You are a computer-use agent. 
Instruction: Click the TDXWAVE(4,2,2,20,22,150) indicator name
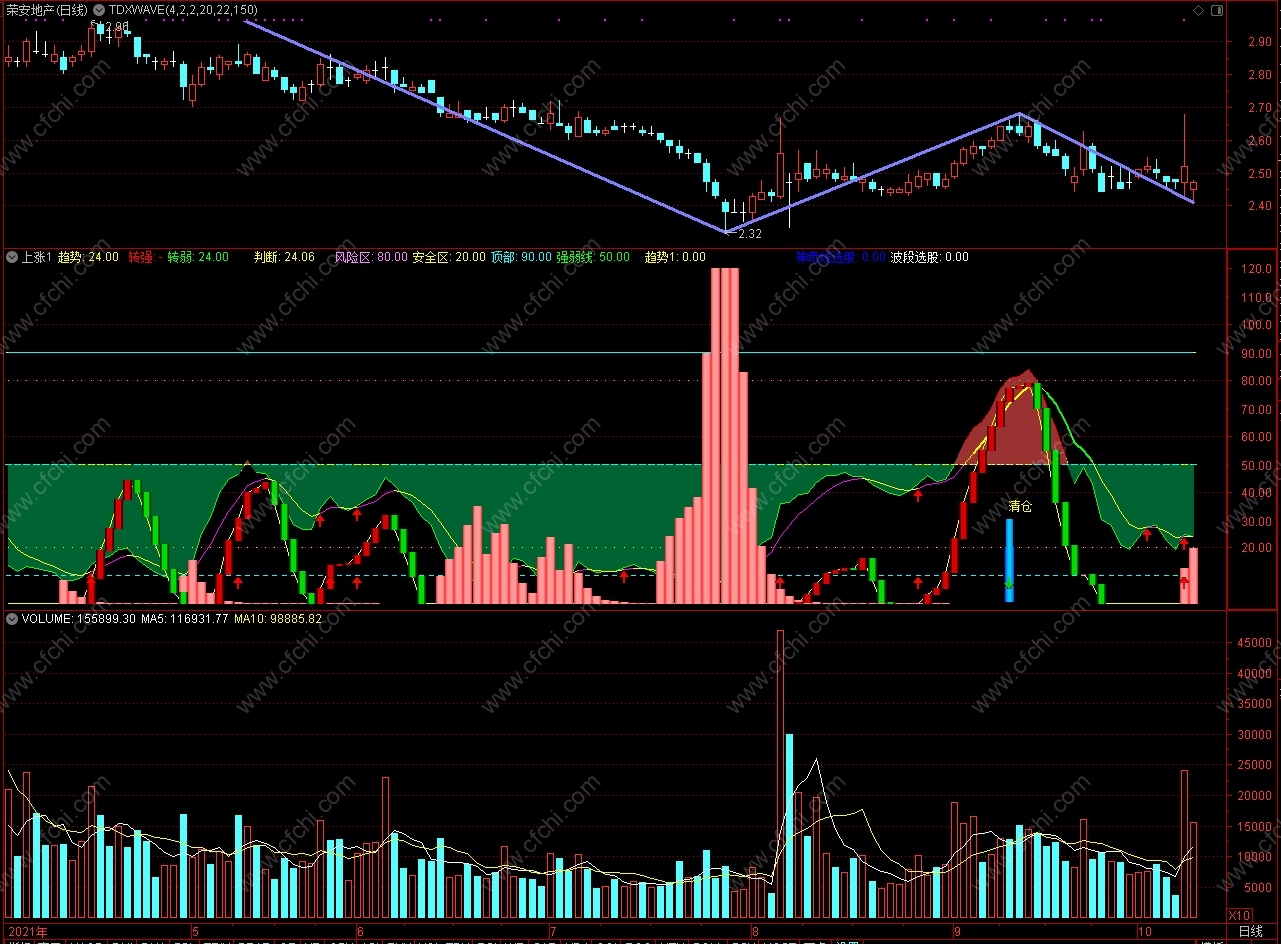coord(182,10)
